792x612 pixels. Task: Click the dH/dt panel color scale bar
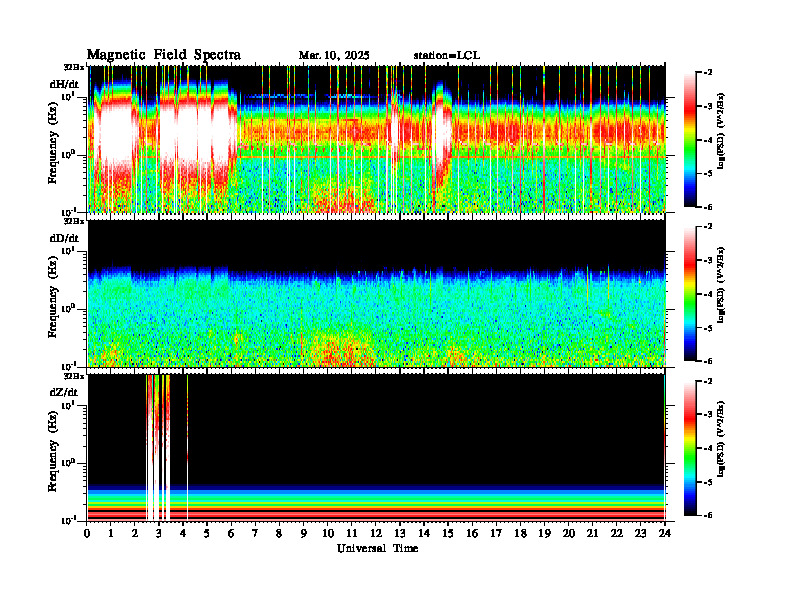(x=690, y=139)
